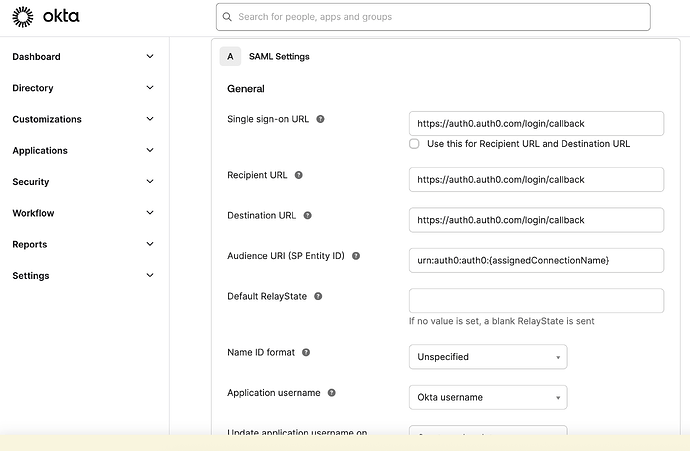The image size is (690, 451).
Task: Select Reports in the sidebar
Action: pos(30,244)
